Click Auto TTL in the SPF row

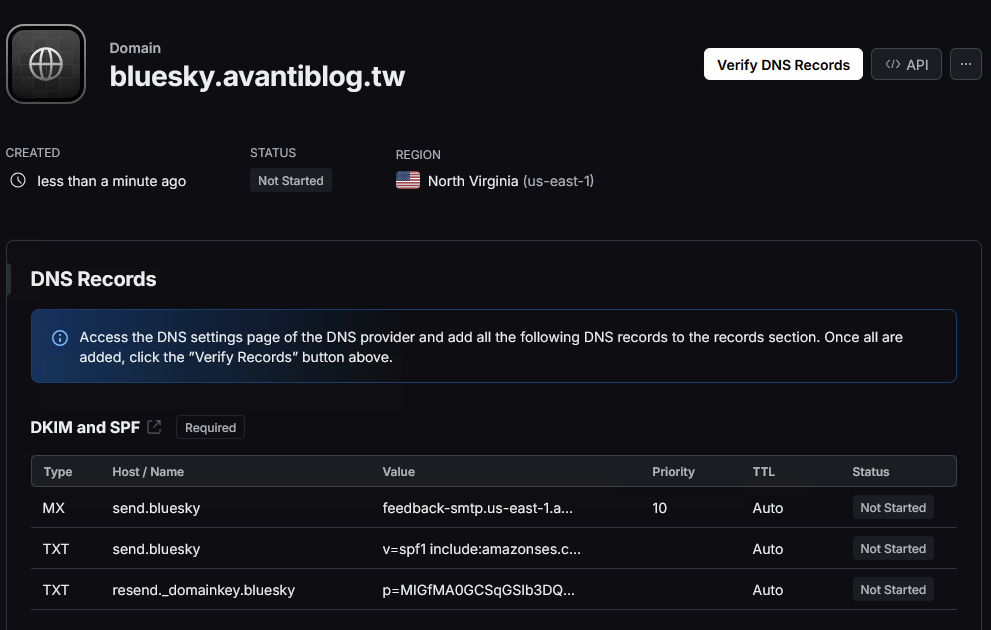tap(768, 549)
